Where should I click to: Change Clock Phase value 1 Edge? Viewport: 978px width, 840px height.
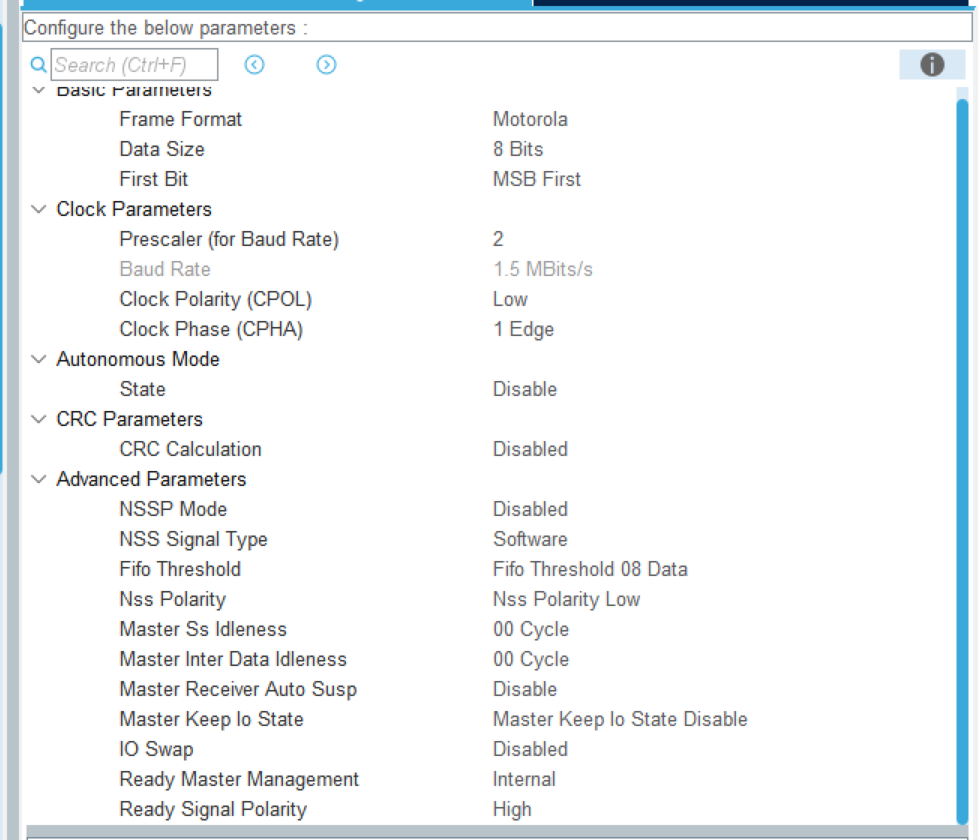pos(523,329)
